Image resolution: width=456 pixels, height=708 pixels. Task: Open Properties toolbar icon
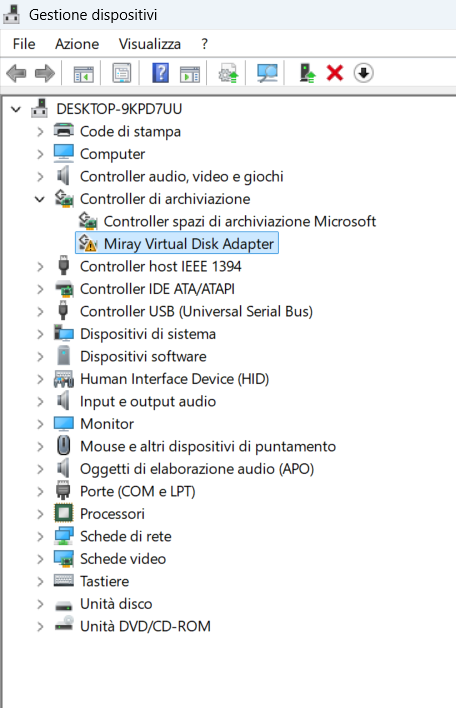pos(122,73)
